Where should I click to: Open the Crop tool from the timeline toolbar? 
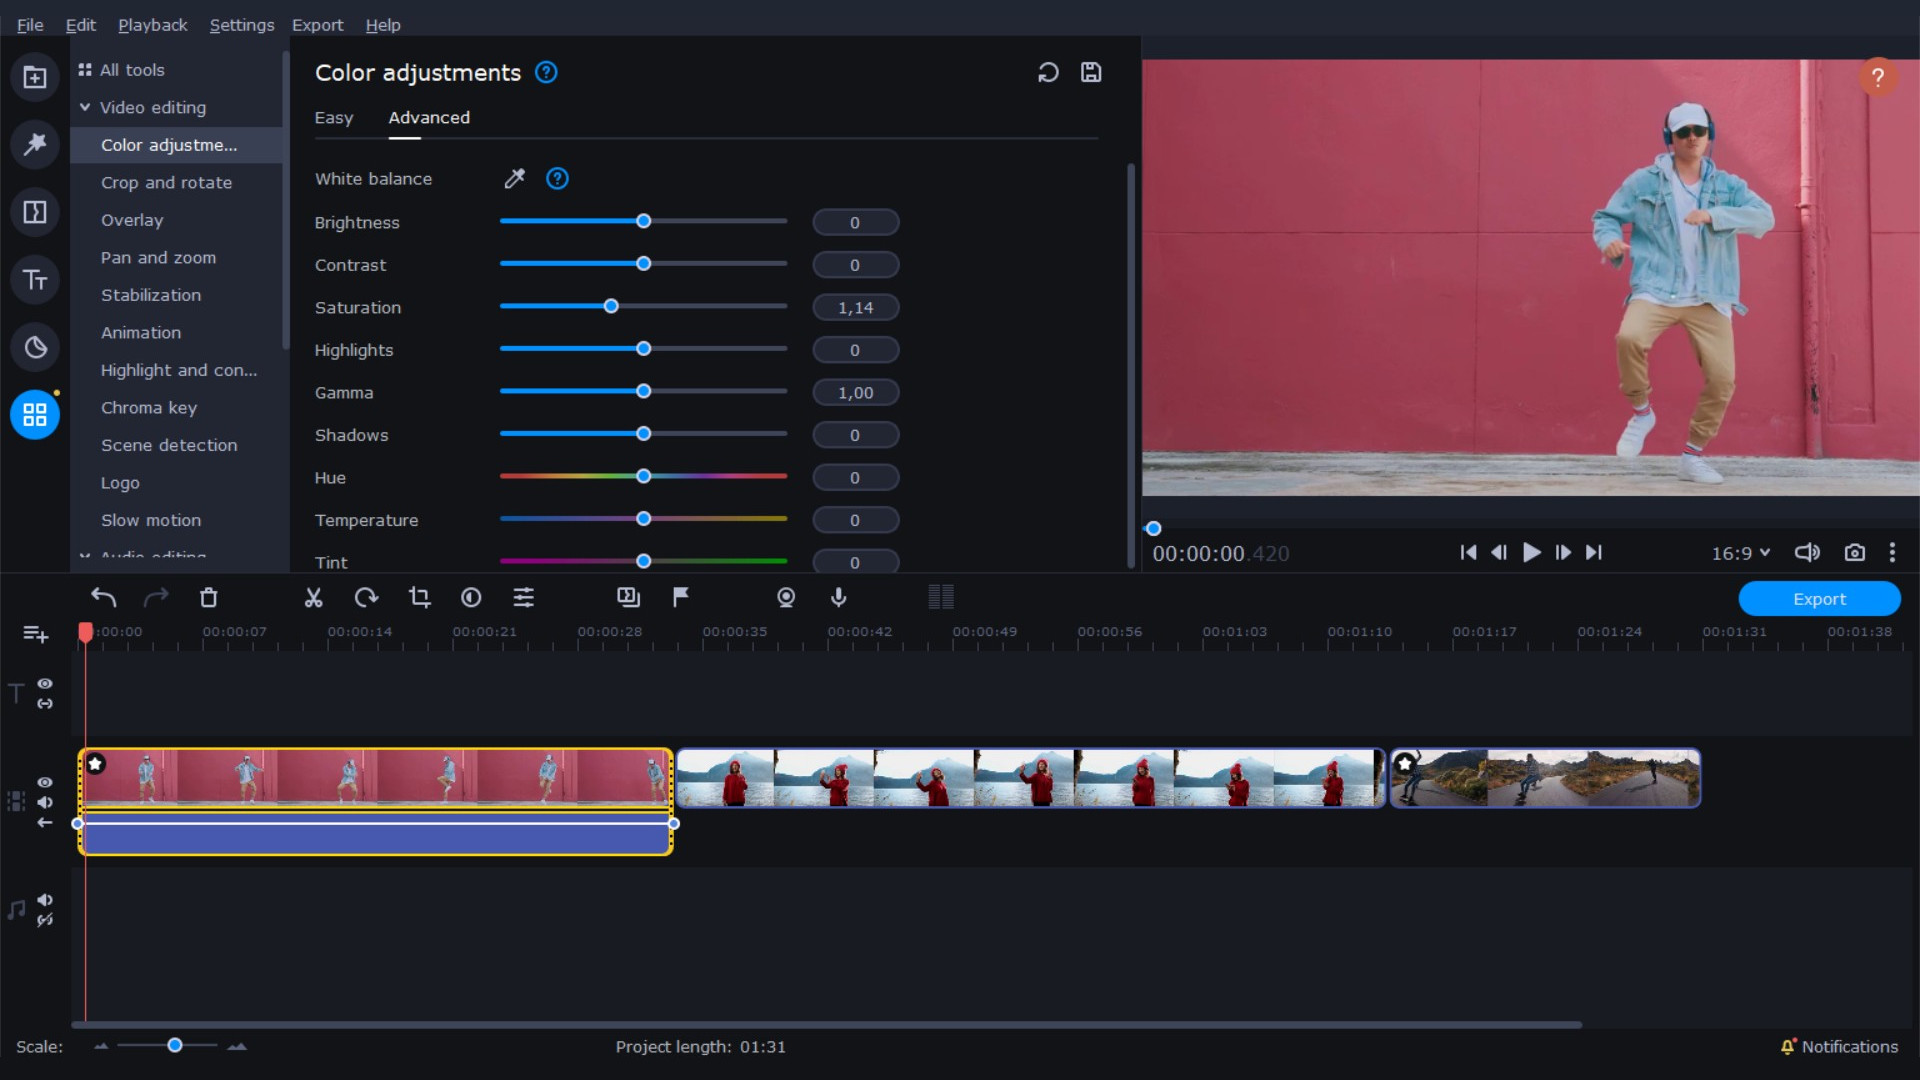coord(420,597)
